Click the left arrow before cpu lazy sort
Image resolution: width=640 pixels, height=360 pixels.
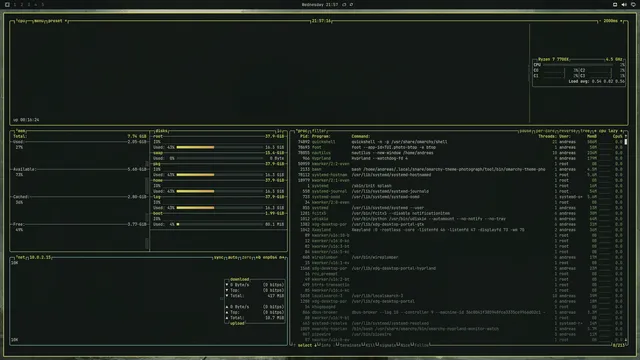pos(595,131)
